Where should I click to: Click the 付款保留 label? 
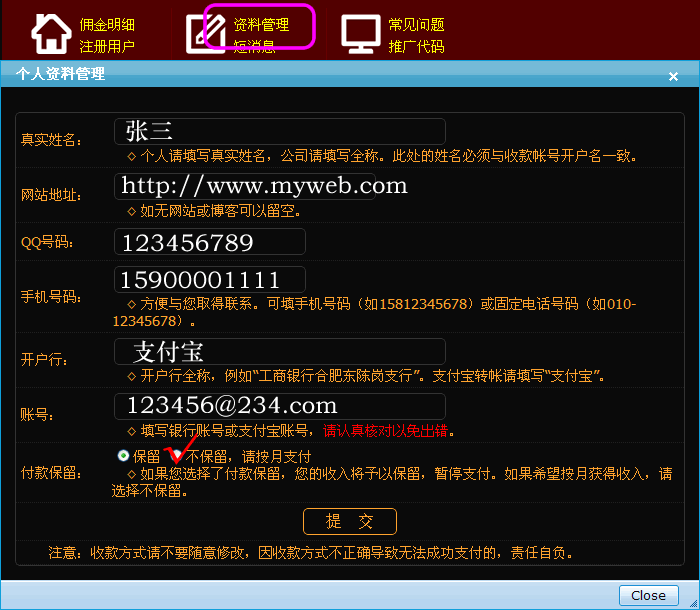51,472
